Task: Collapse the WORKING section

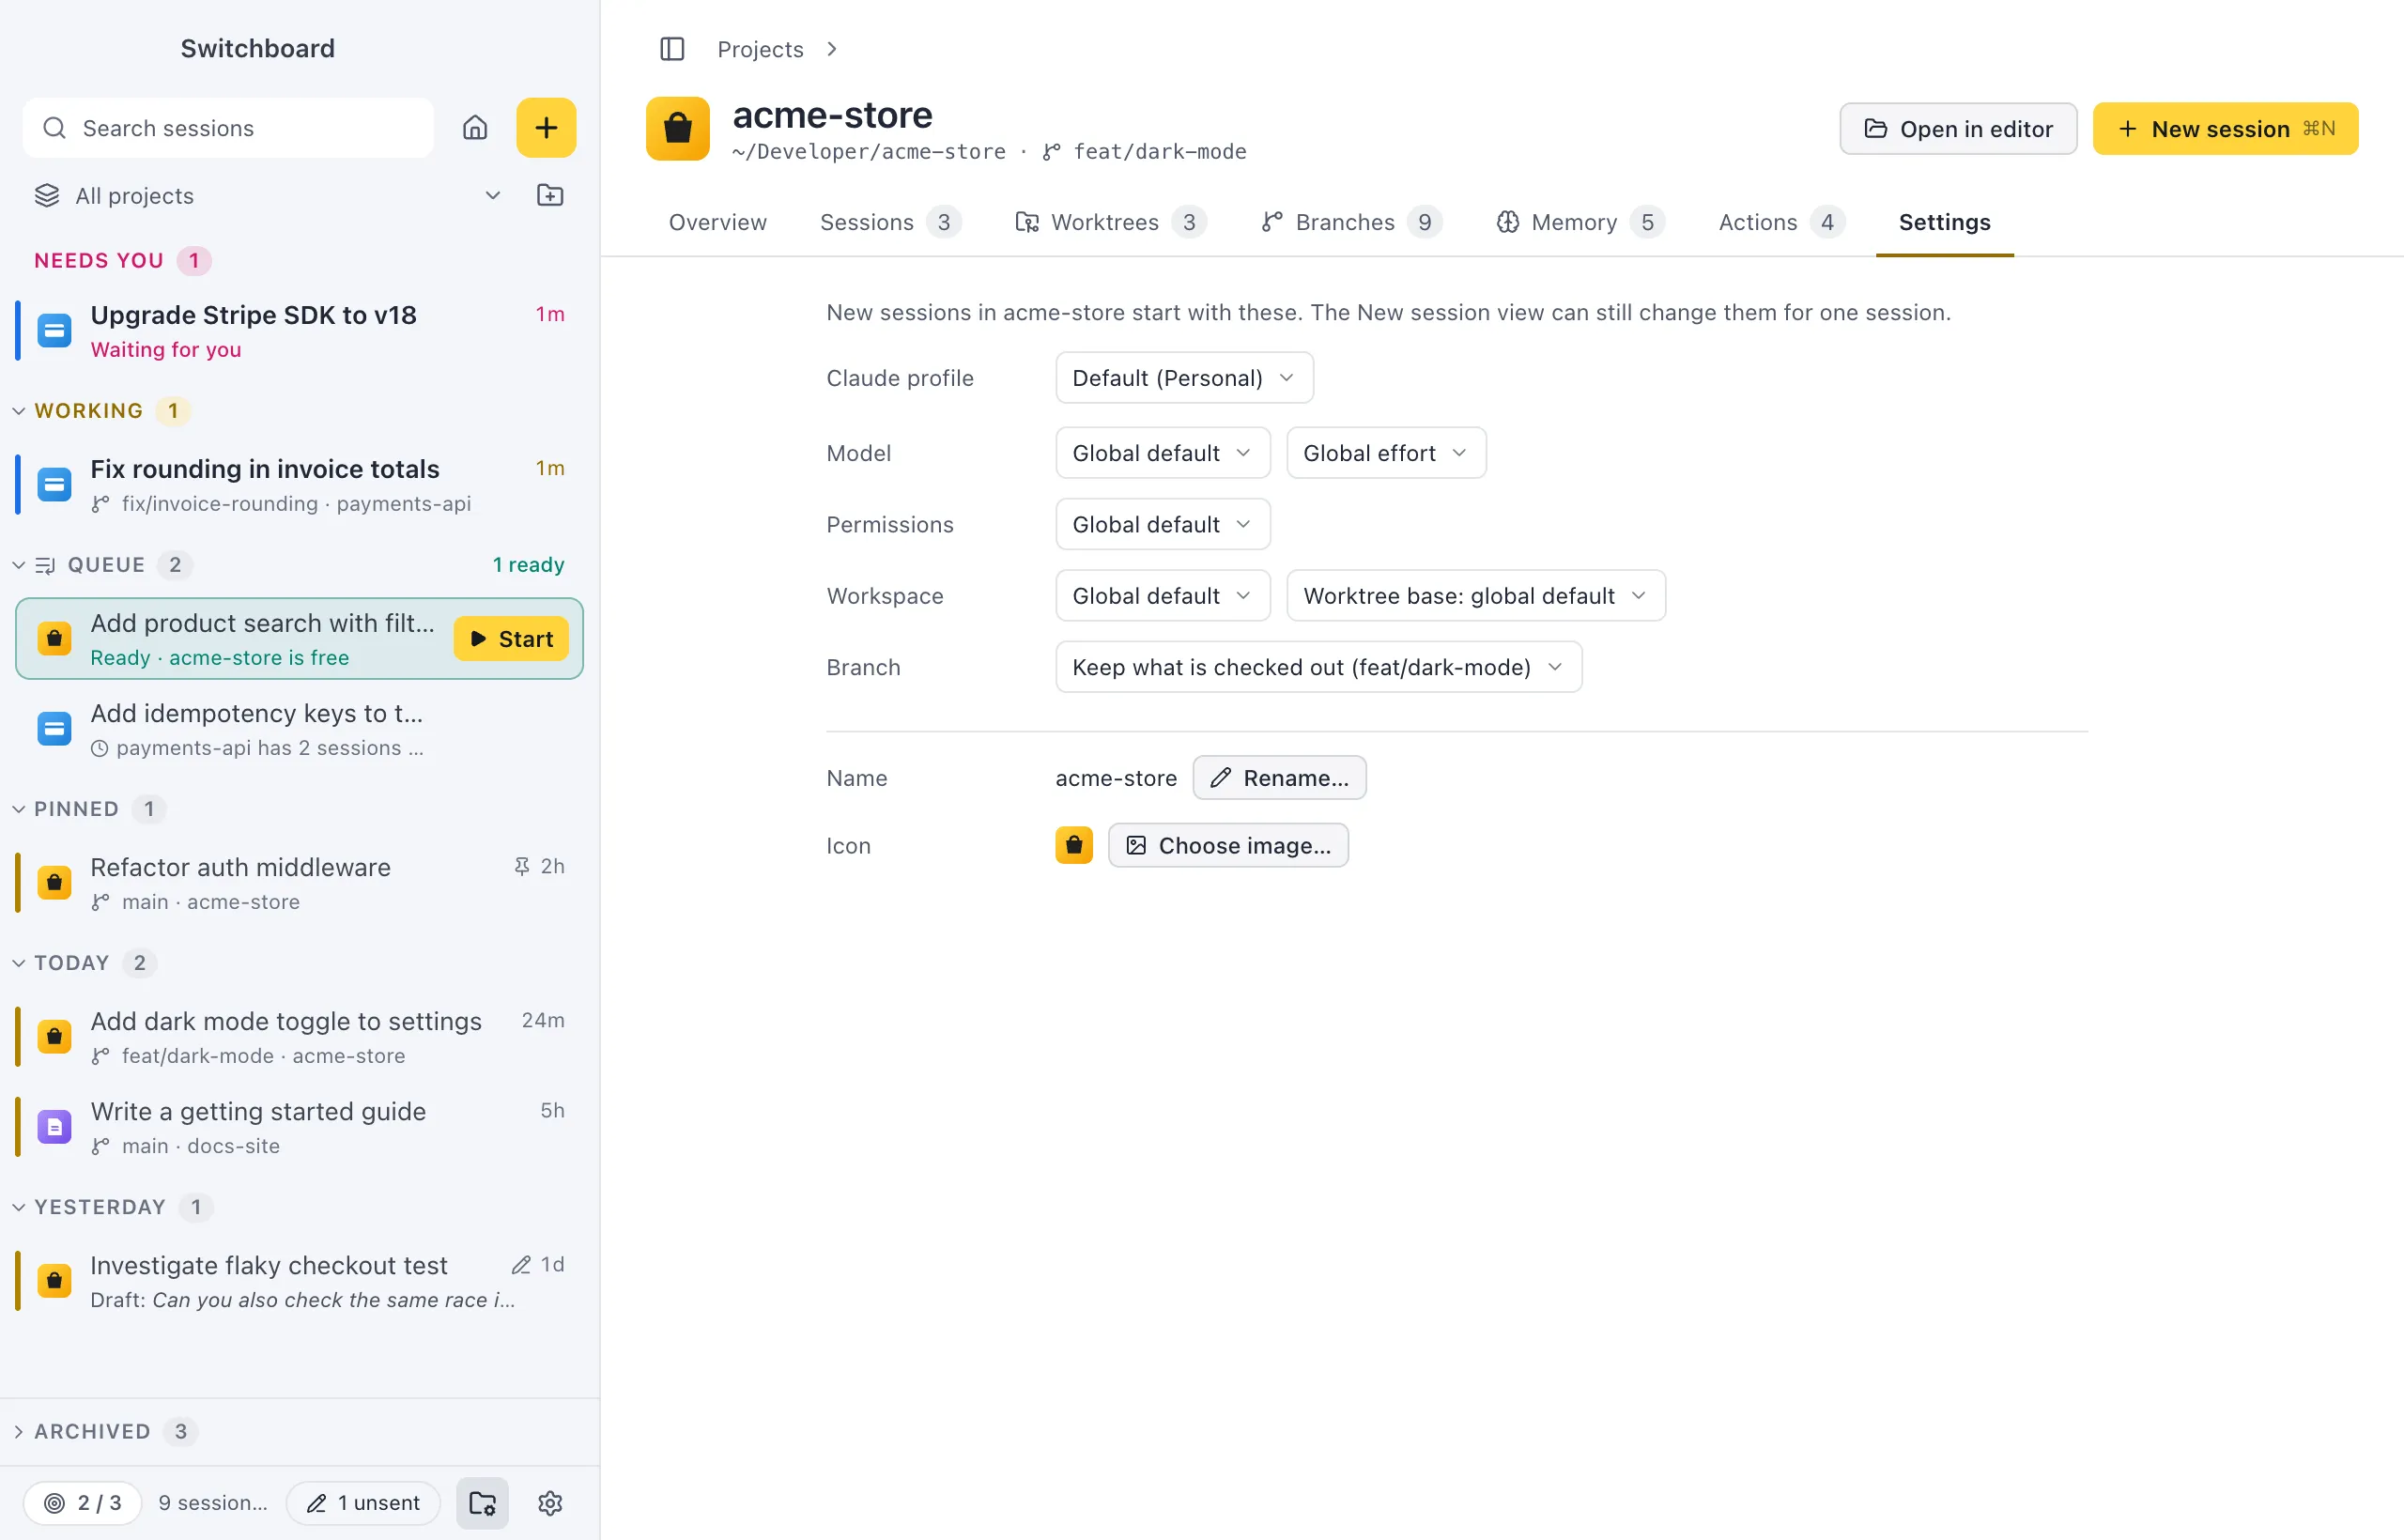Action: click(19, 411)
